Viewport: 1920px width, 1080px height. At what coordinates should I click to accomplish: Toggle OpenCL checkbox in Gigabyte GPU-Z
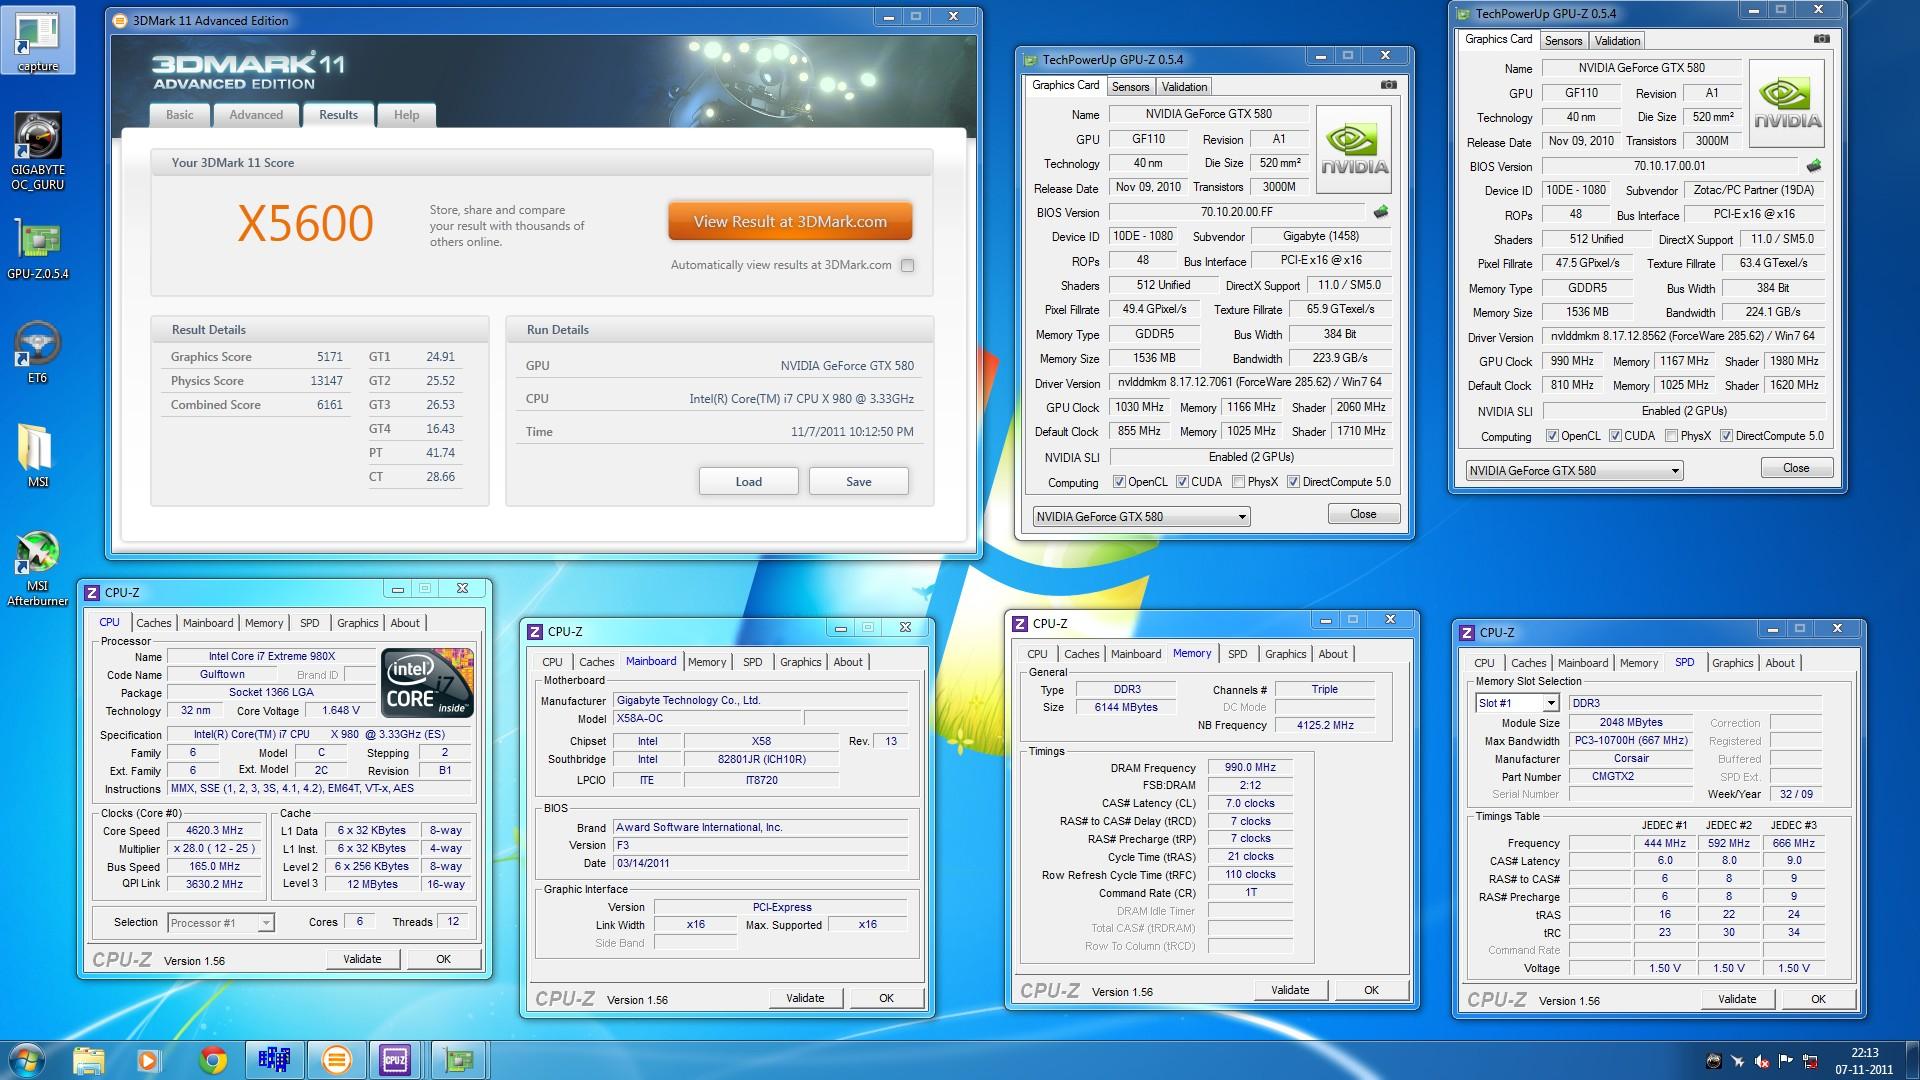(1119, 482)
